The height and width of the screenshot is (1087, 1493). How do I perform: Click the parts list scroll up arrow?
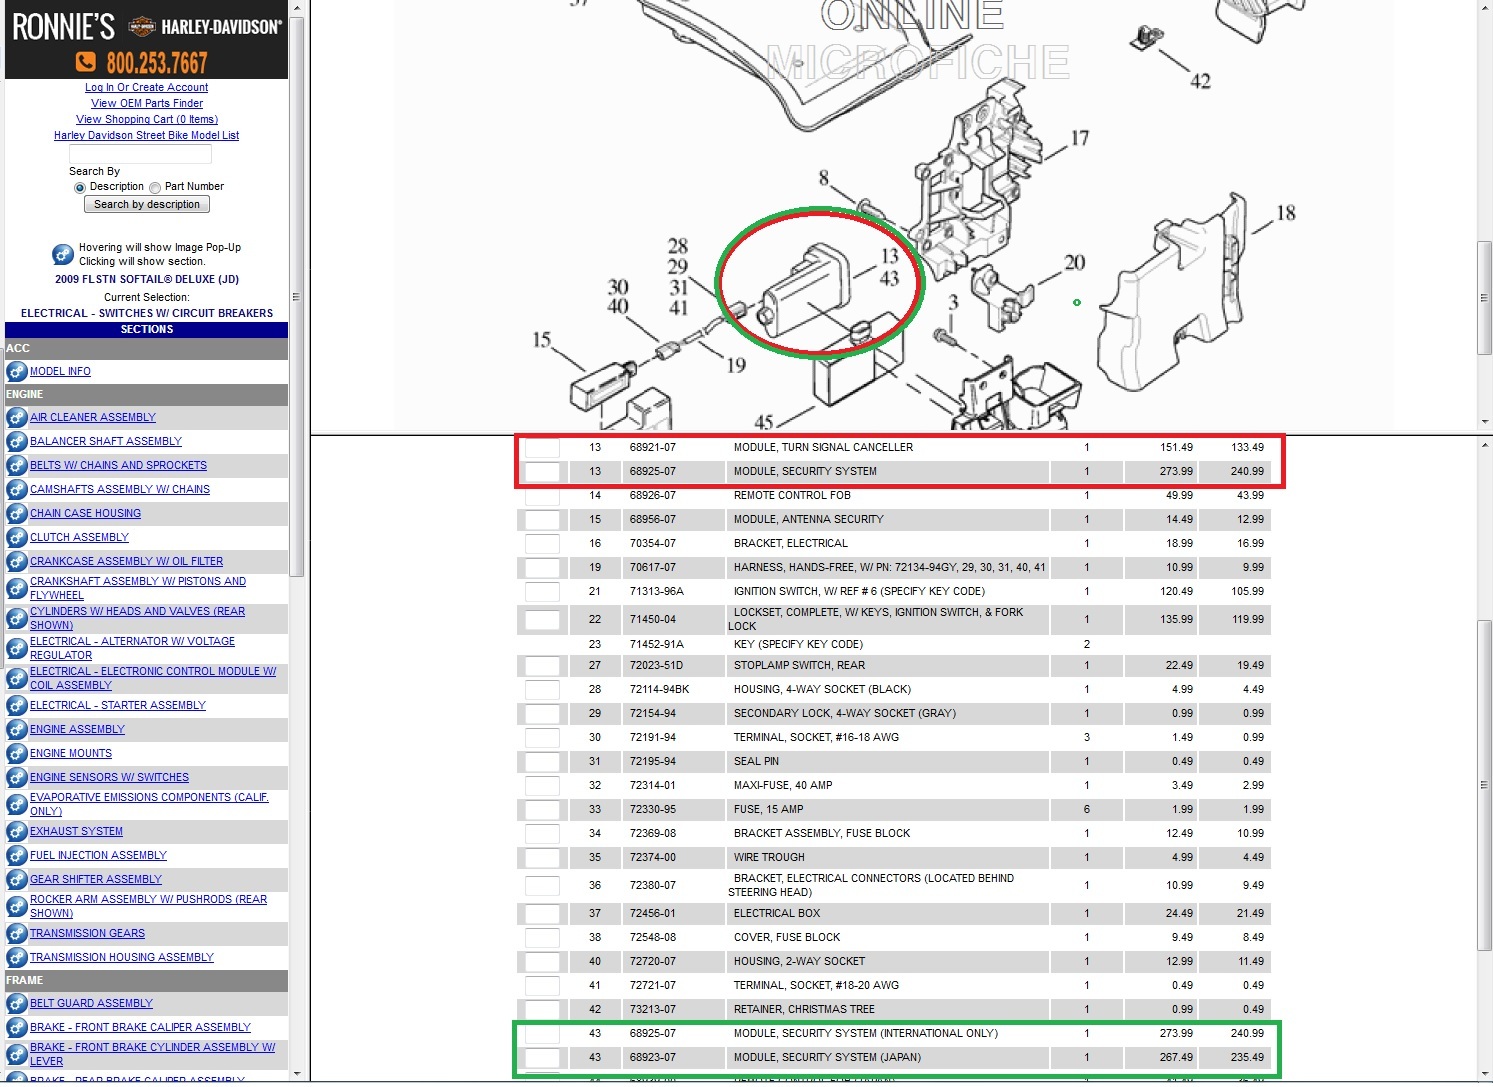(x=1484, y=445)
